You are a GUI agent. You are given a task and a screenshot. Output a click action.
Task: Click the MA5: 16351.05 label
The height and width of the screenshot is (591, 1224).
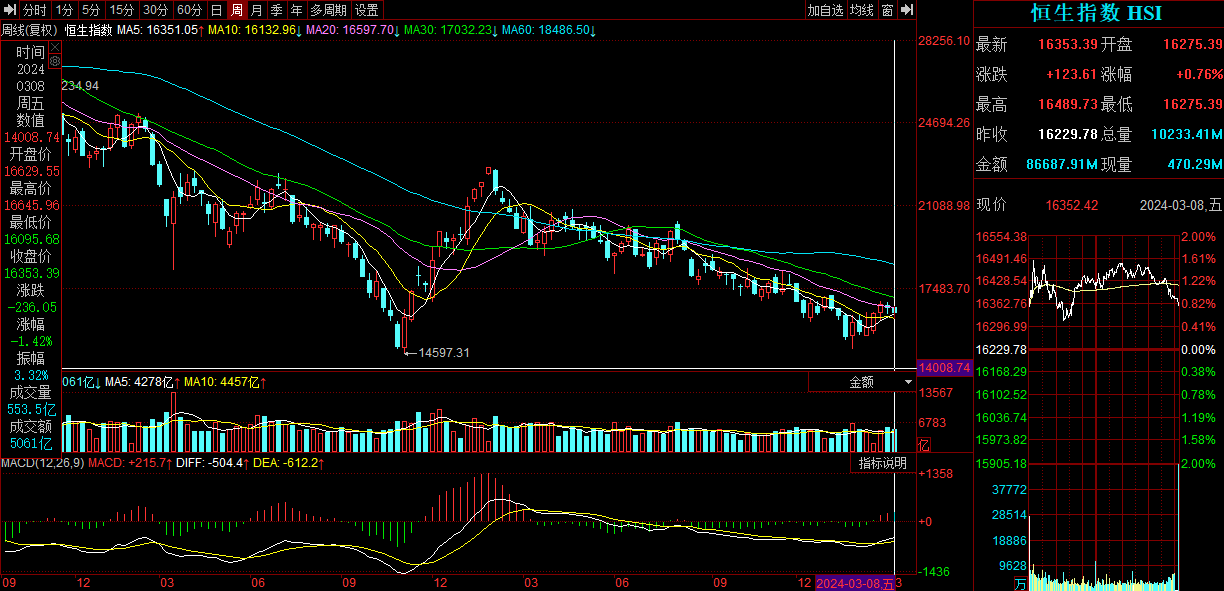tap(157, 30)
